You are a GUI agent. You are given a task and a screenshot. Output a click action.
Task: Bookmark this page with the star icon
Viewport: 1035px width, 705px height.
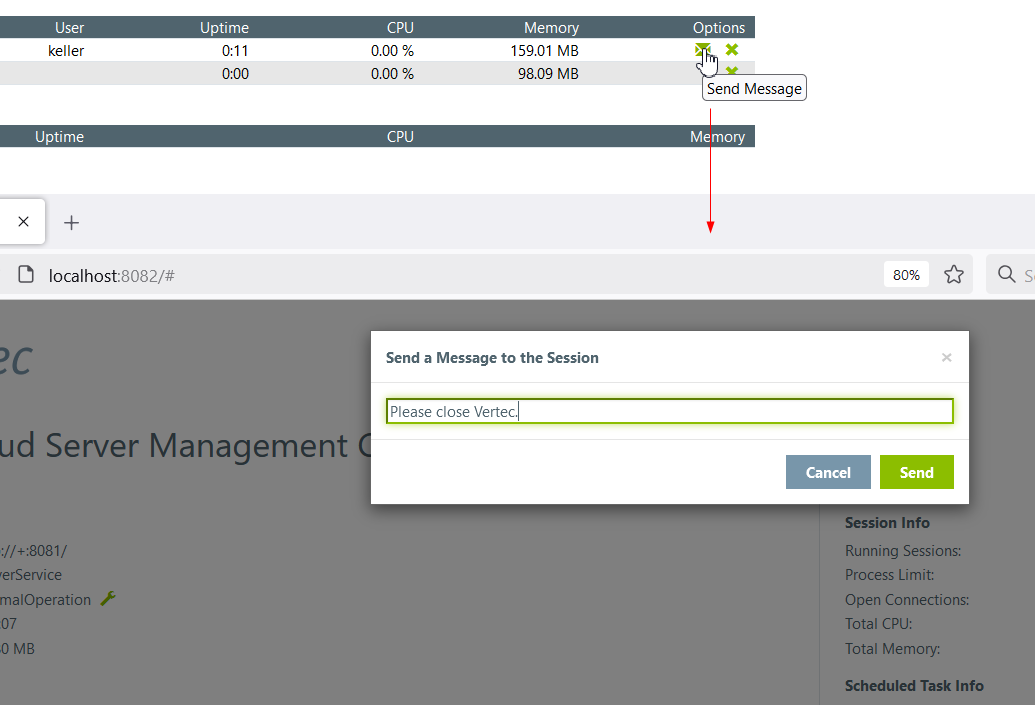[x=954, y=275]
